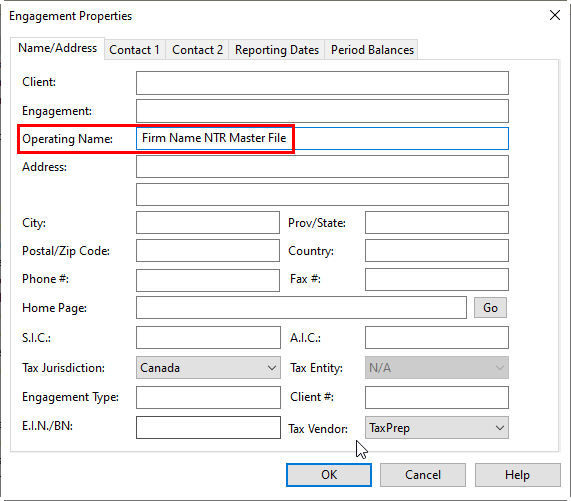This screenshot has height=501, width=571.
Task: Open the Period Balances tab
Action: (372, 50)
